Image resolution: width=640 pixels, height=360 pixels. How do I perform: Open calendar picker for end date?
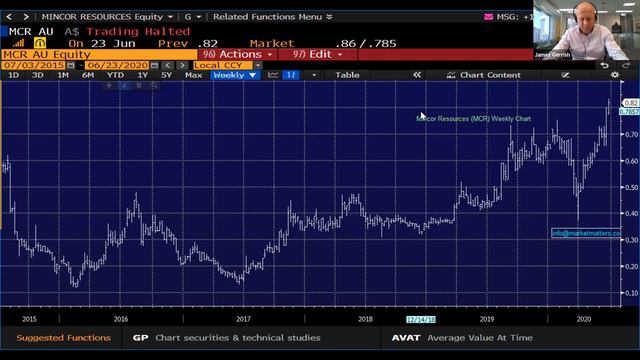click(154, 65)
